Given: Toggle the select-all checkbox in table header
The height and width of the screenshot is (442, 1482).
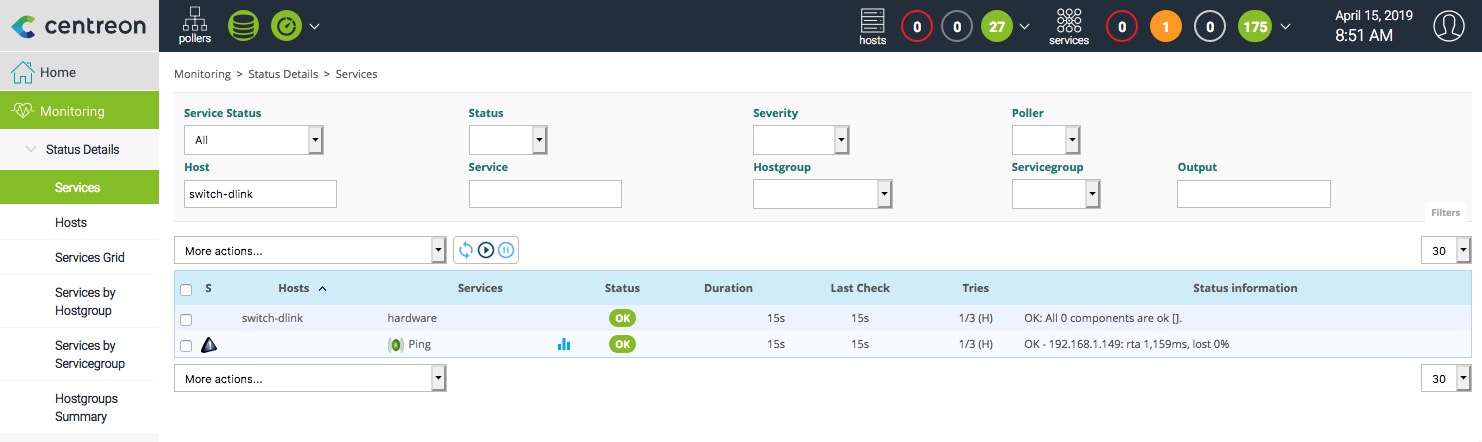Looking at the screenshot, I should tap(186, 289).
